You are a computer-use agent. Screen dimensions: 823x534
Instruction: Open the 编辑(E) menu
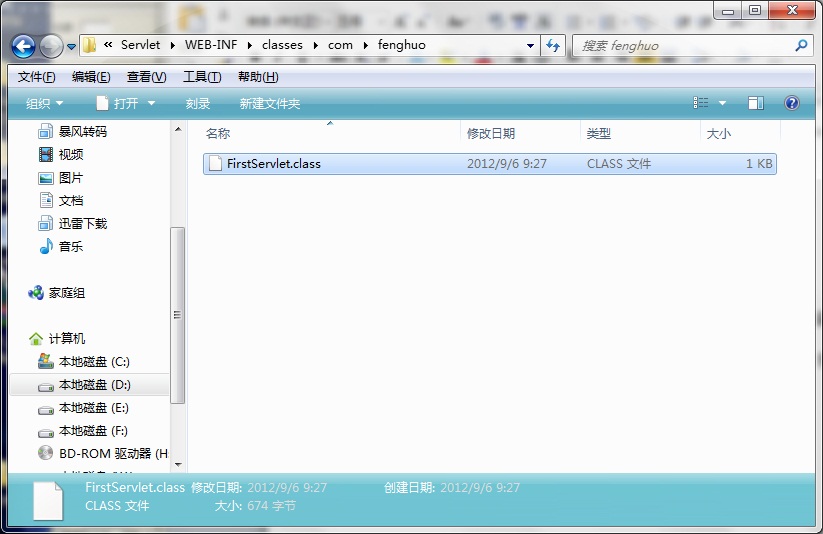pos(91,77)
